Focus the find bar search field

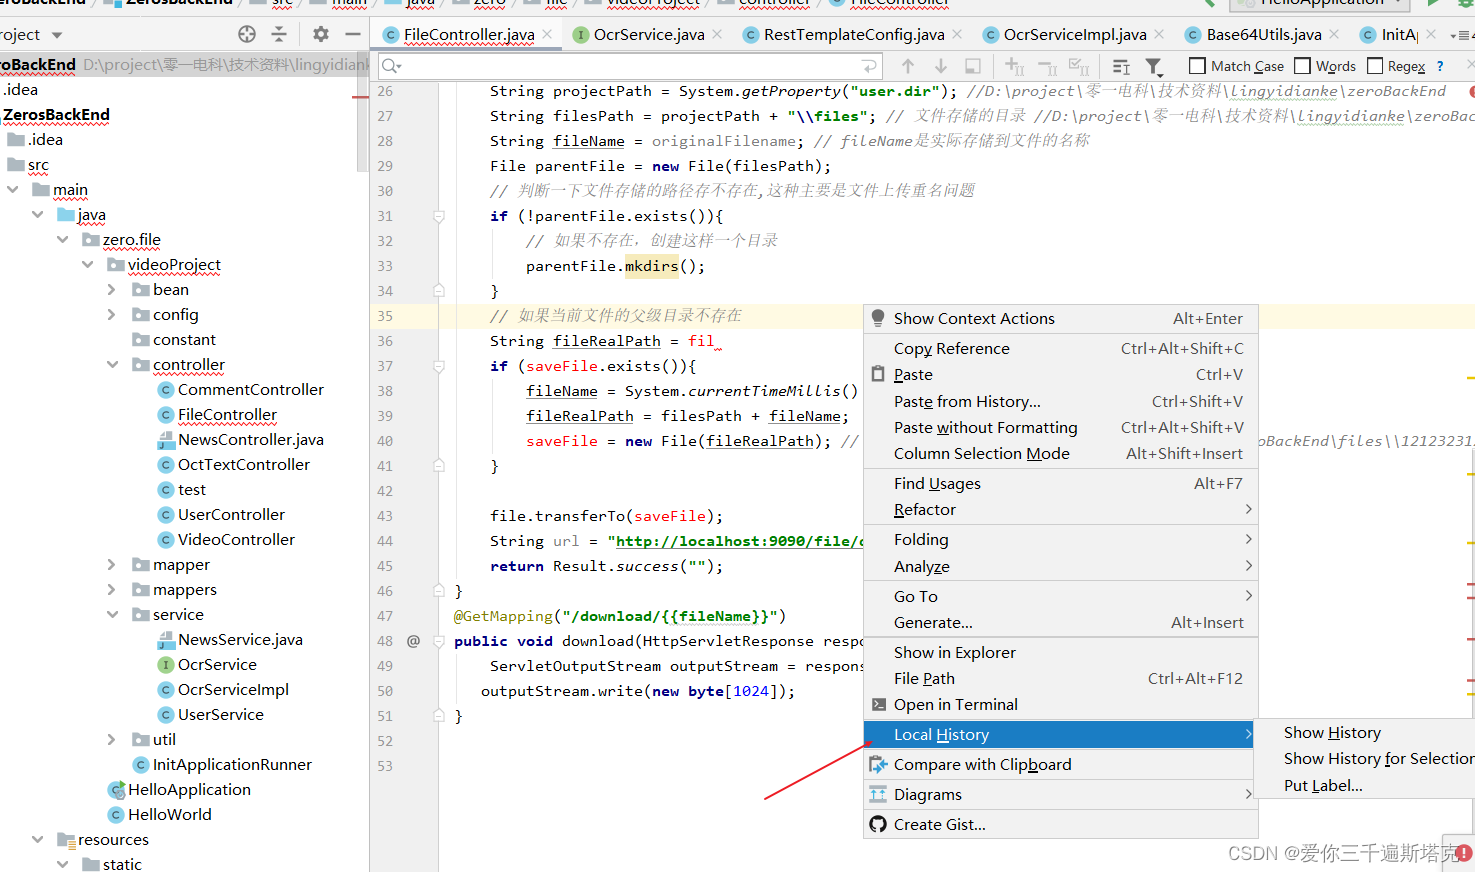click(630, 66)
